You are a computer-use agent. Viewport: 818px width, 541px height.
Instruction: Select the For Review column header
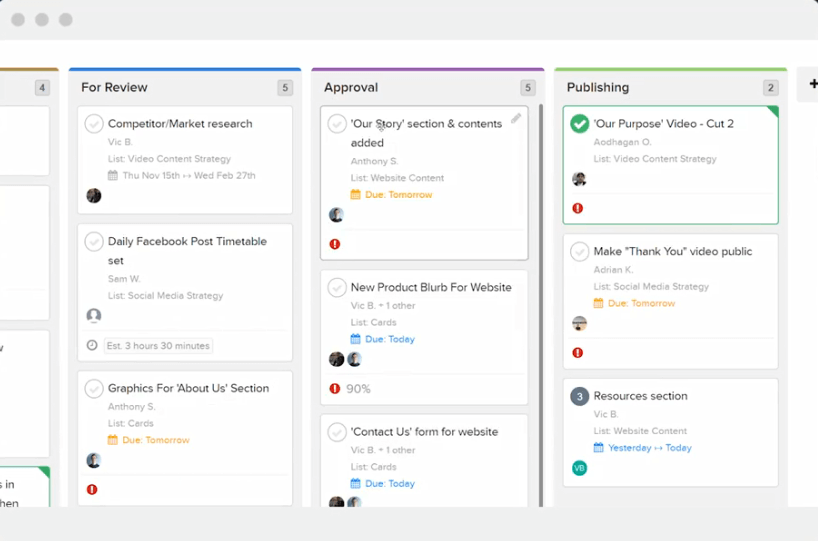(x=114, y=88)
